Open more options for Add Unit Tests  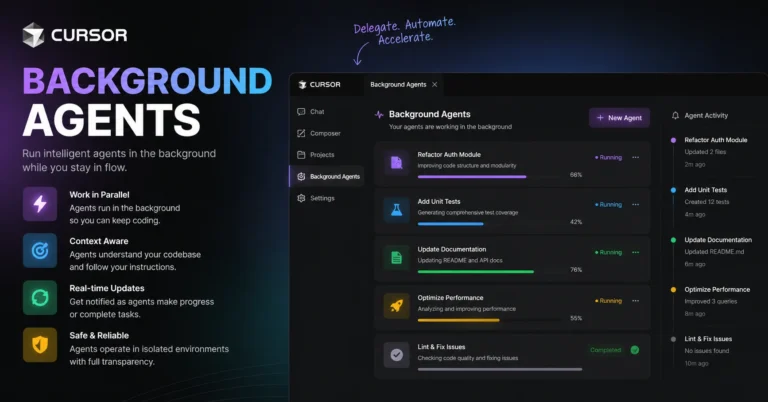(635, 204)
